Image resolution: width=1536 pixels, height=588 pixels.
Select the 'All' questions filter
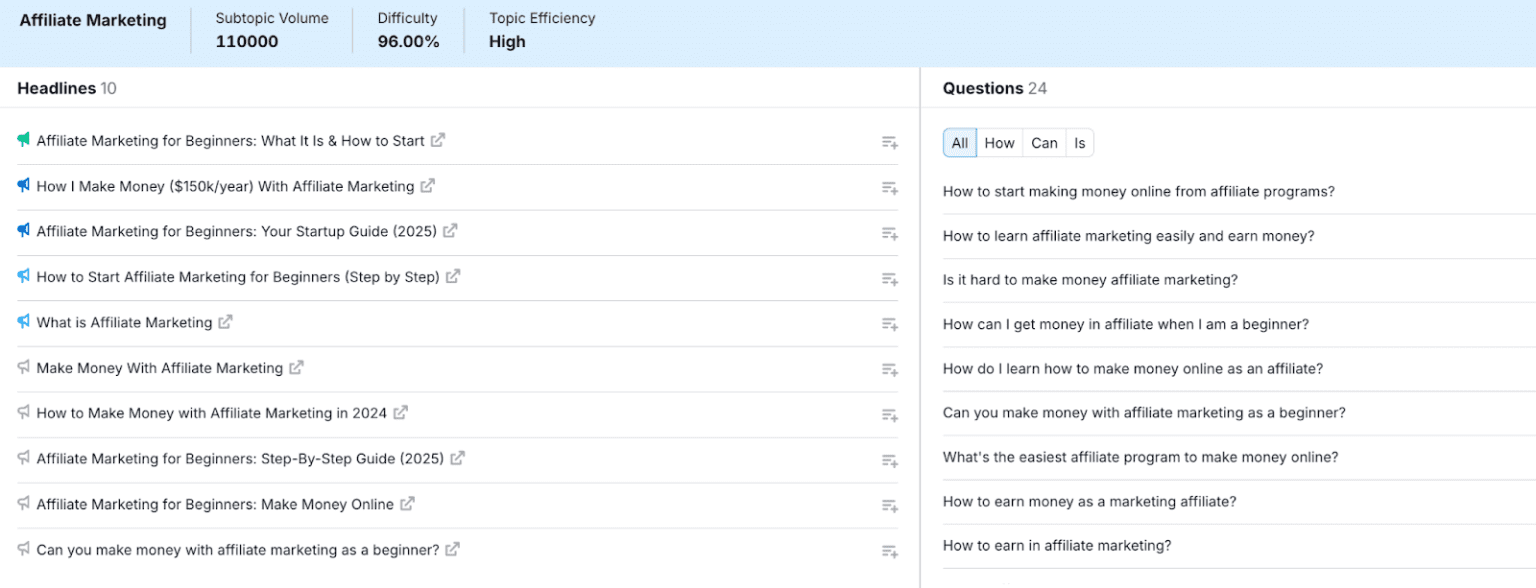pos(960,143)
